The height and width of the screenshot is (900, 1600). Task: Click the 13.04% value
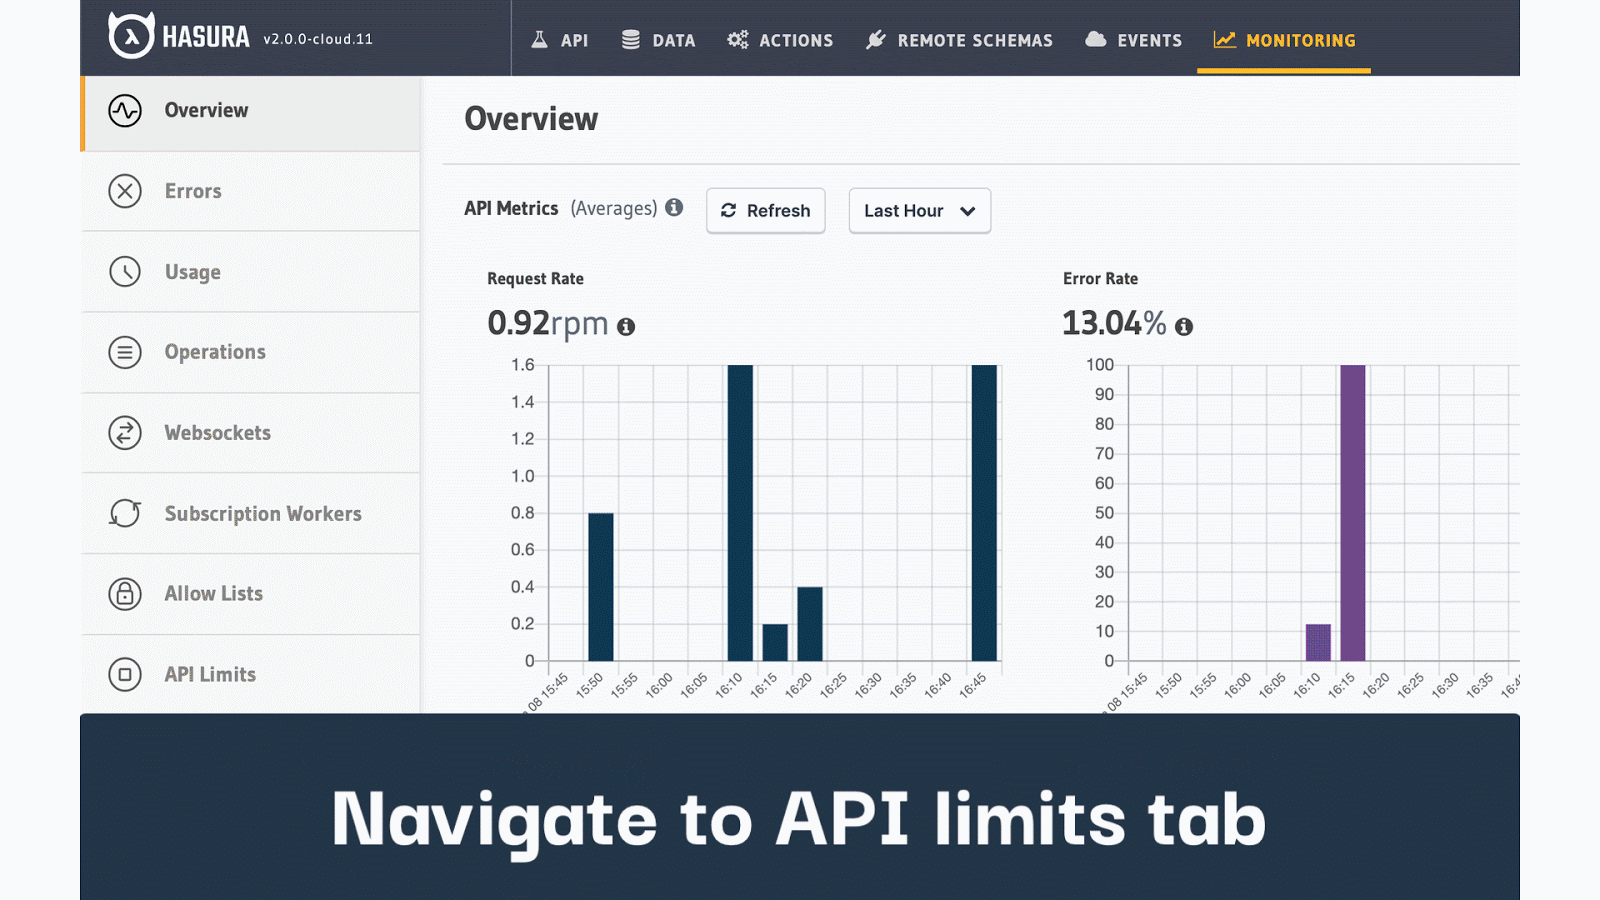tap(1114, 323)
